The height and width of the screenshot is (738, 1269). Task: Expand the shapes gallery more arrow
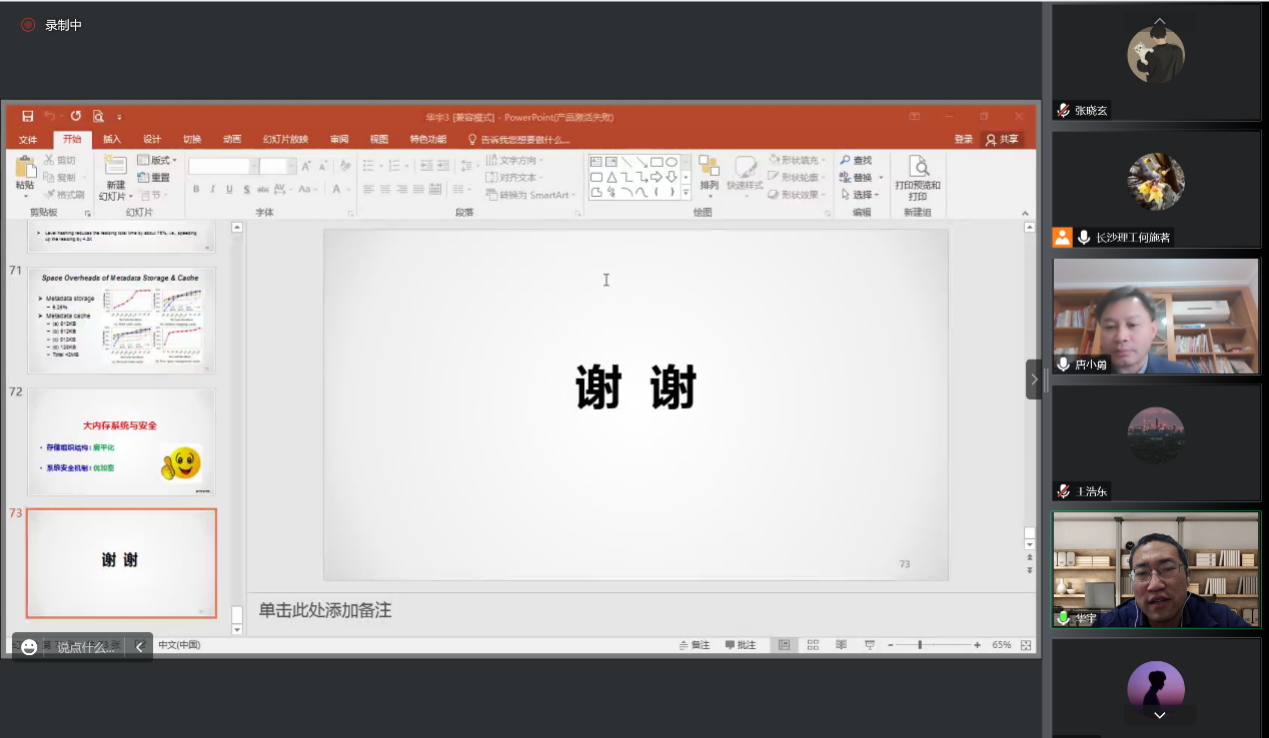click(x=686, y=192)
